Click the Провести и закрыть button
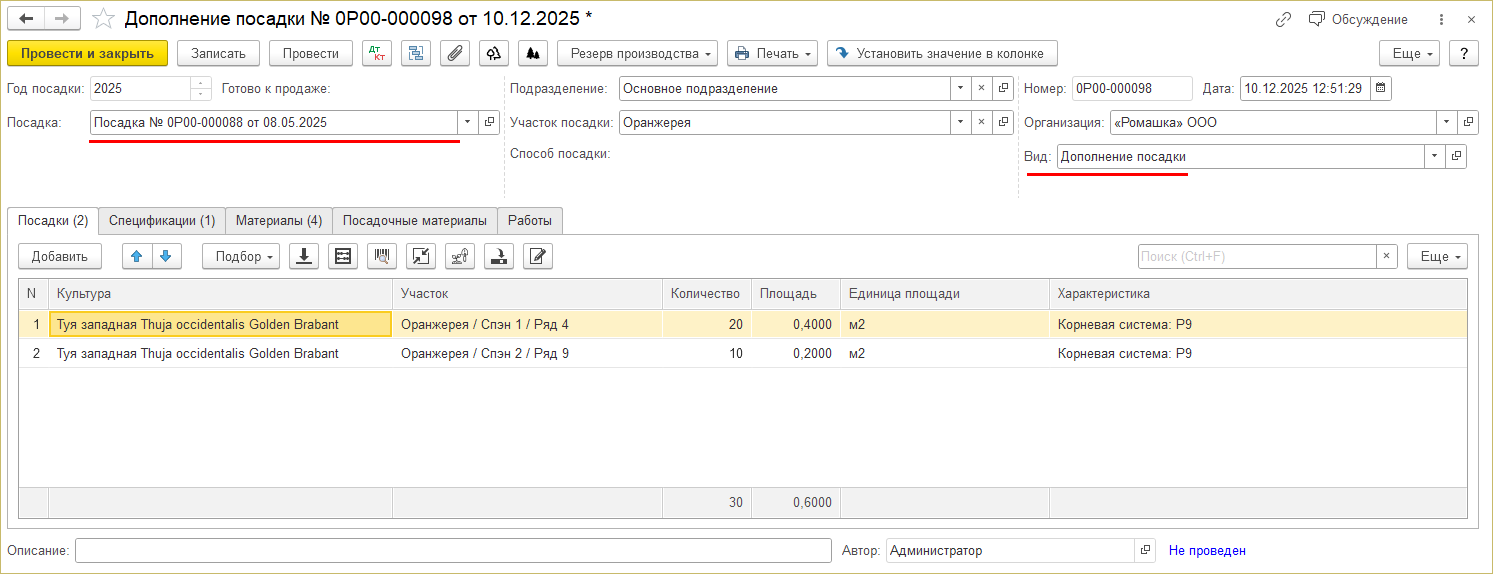 coord(87,53)
